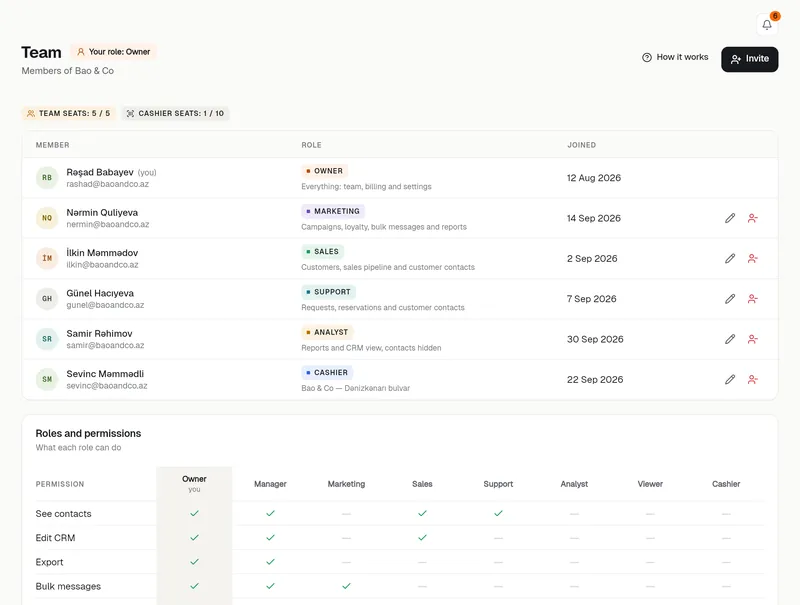Click gunel@baoandco.az email

click(105, 305)
